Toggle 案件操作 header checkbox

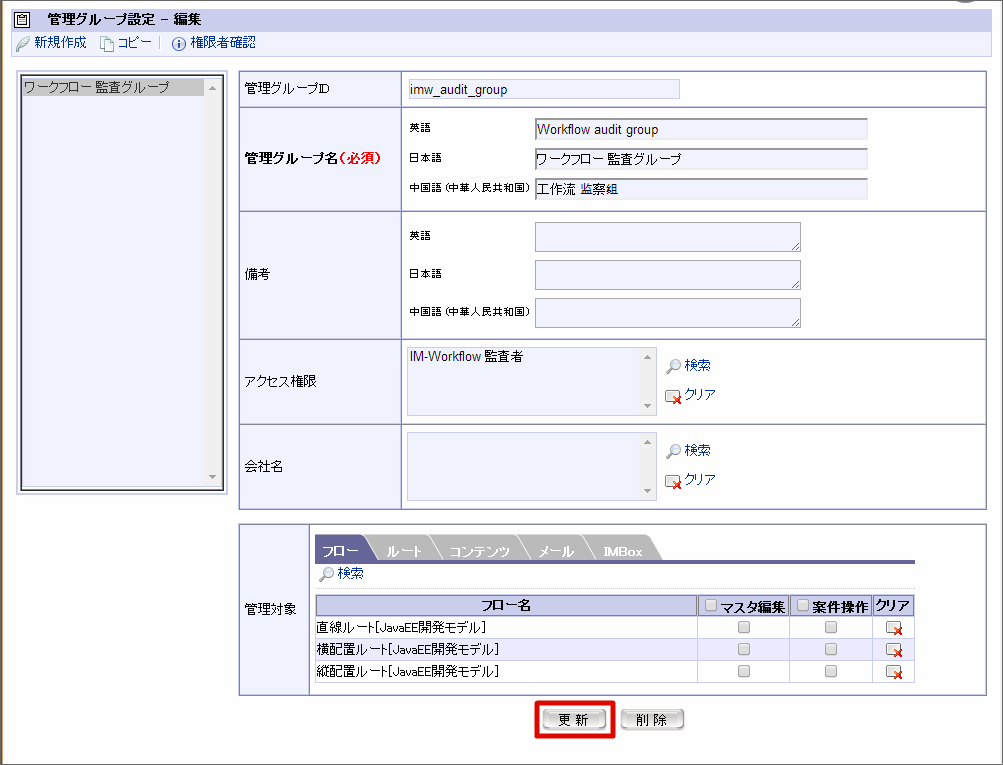[803, 604]
